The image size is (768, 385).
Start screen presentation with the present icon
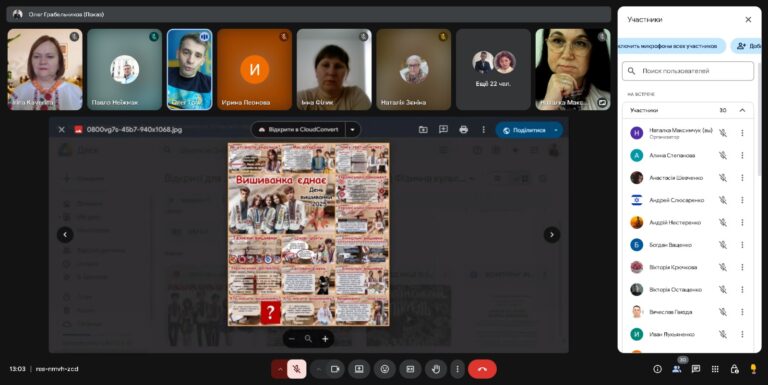tap(359, 369)
